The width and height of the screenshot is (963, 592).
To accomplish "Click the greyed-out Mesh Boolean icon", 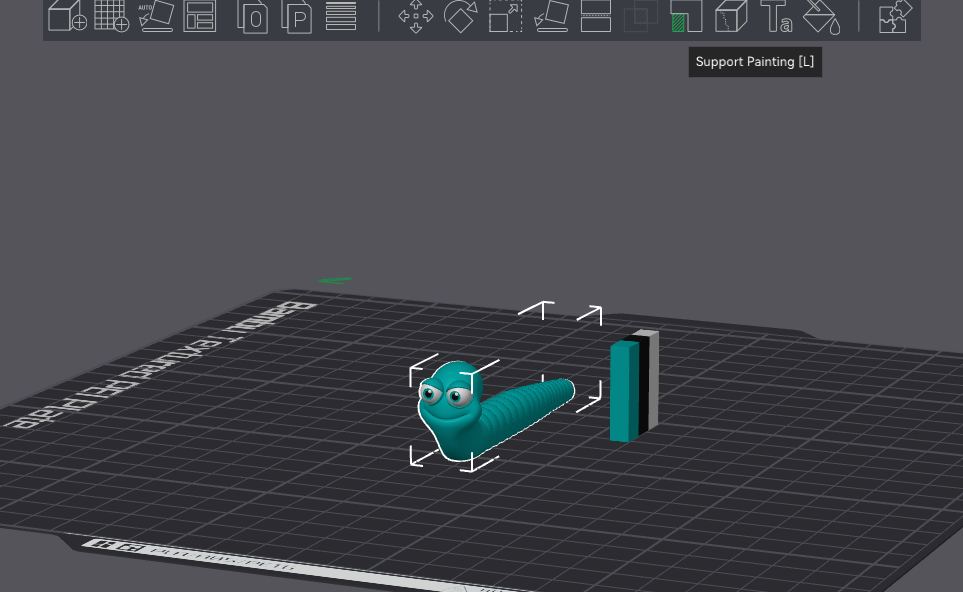I will coord(641,16).
